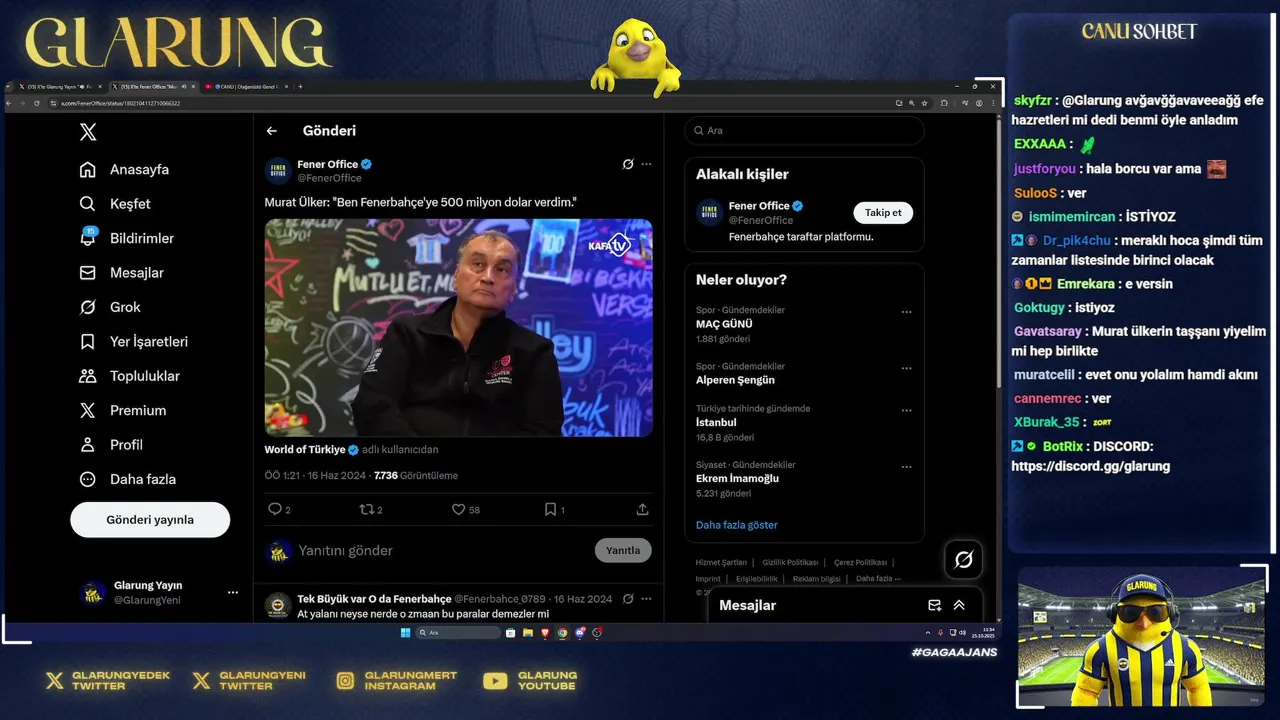Open Alperen Şengün trend options dots
1280x720 pixels.
[x=906, y=368]
